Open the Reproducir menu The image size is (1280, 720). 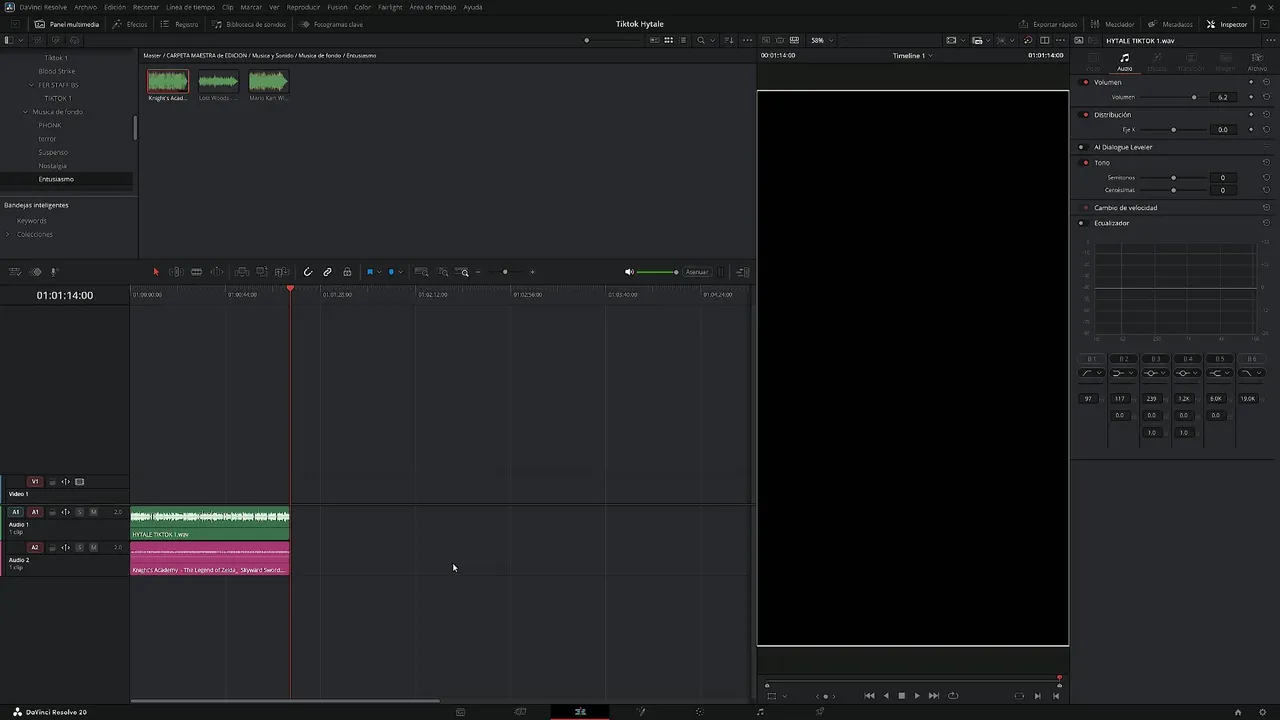[x=303, y=7]
